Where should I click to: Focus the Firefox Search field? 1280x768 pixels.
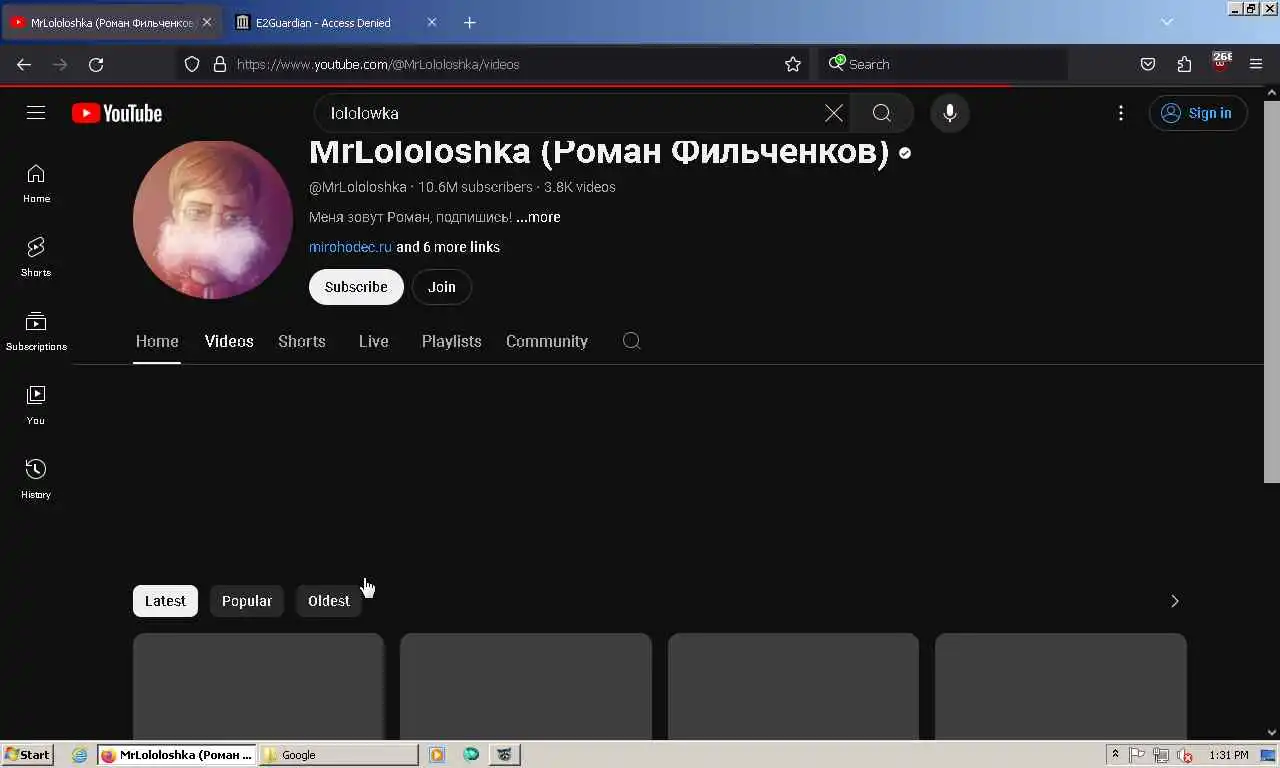tap(943, 64)
